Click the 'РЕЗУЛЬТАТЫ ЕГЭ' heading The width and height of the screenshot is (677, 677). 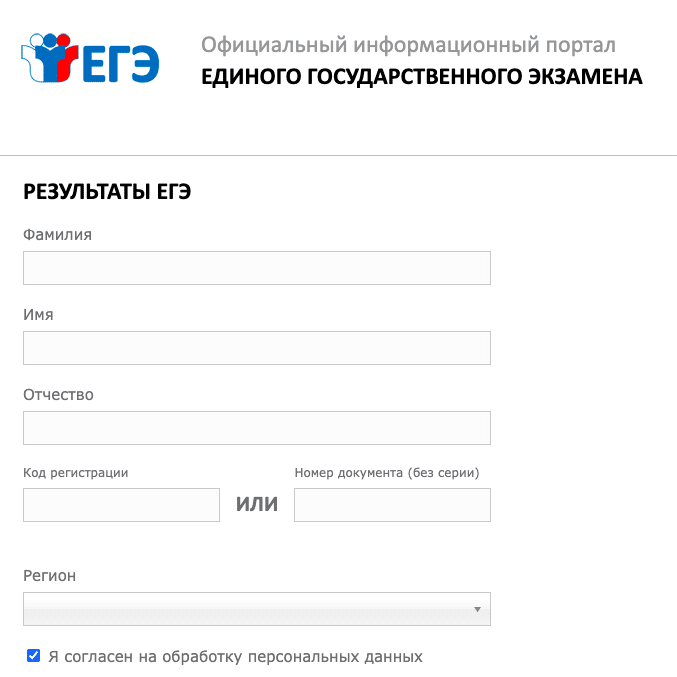coord(107,192)
